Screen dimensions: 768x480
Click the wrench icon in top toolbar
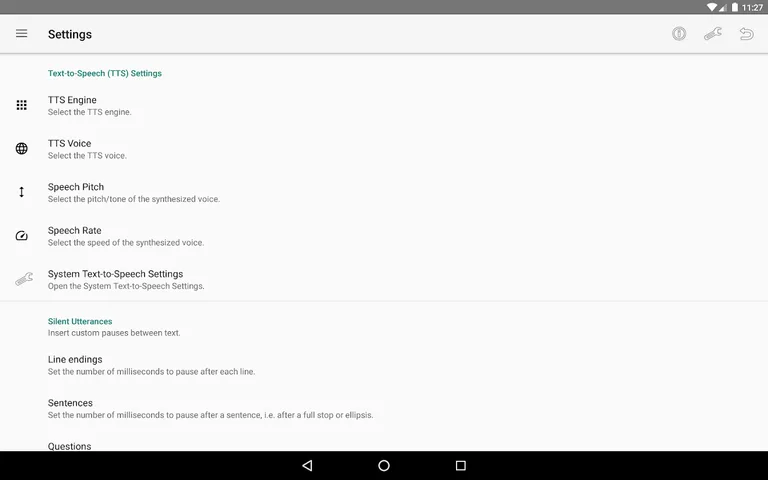pyautogui.click(x=713, y=34)
